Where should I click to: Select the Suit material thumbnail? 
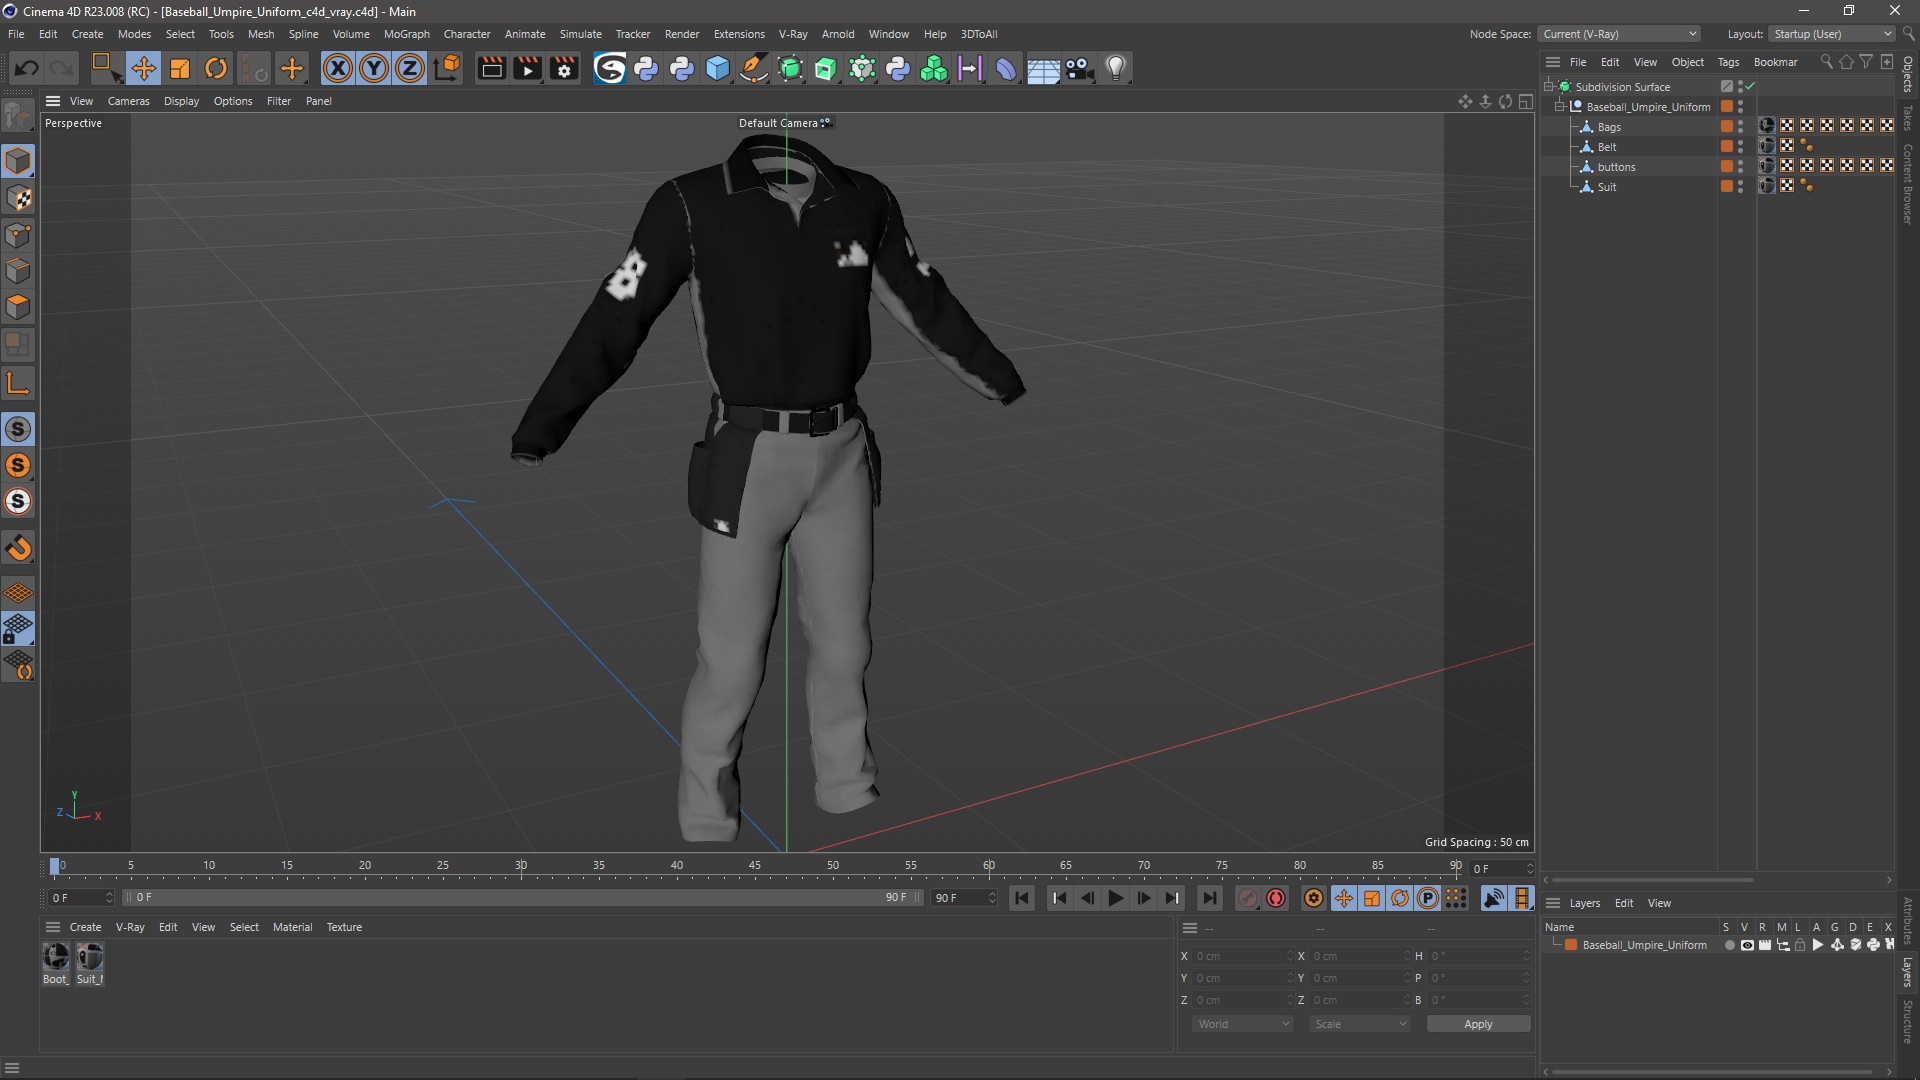[90, 958]
